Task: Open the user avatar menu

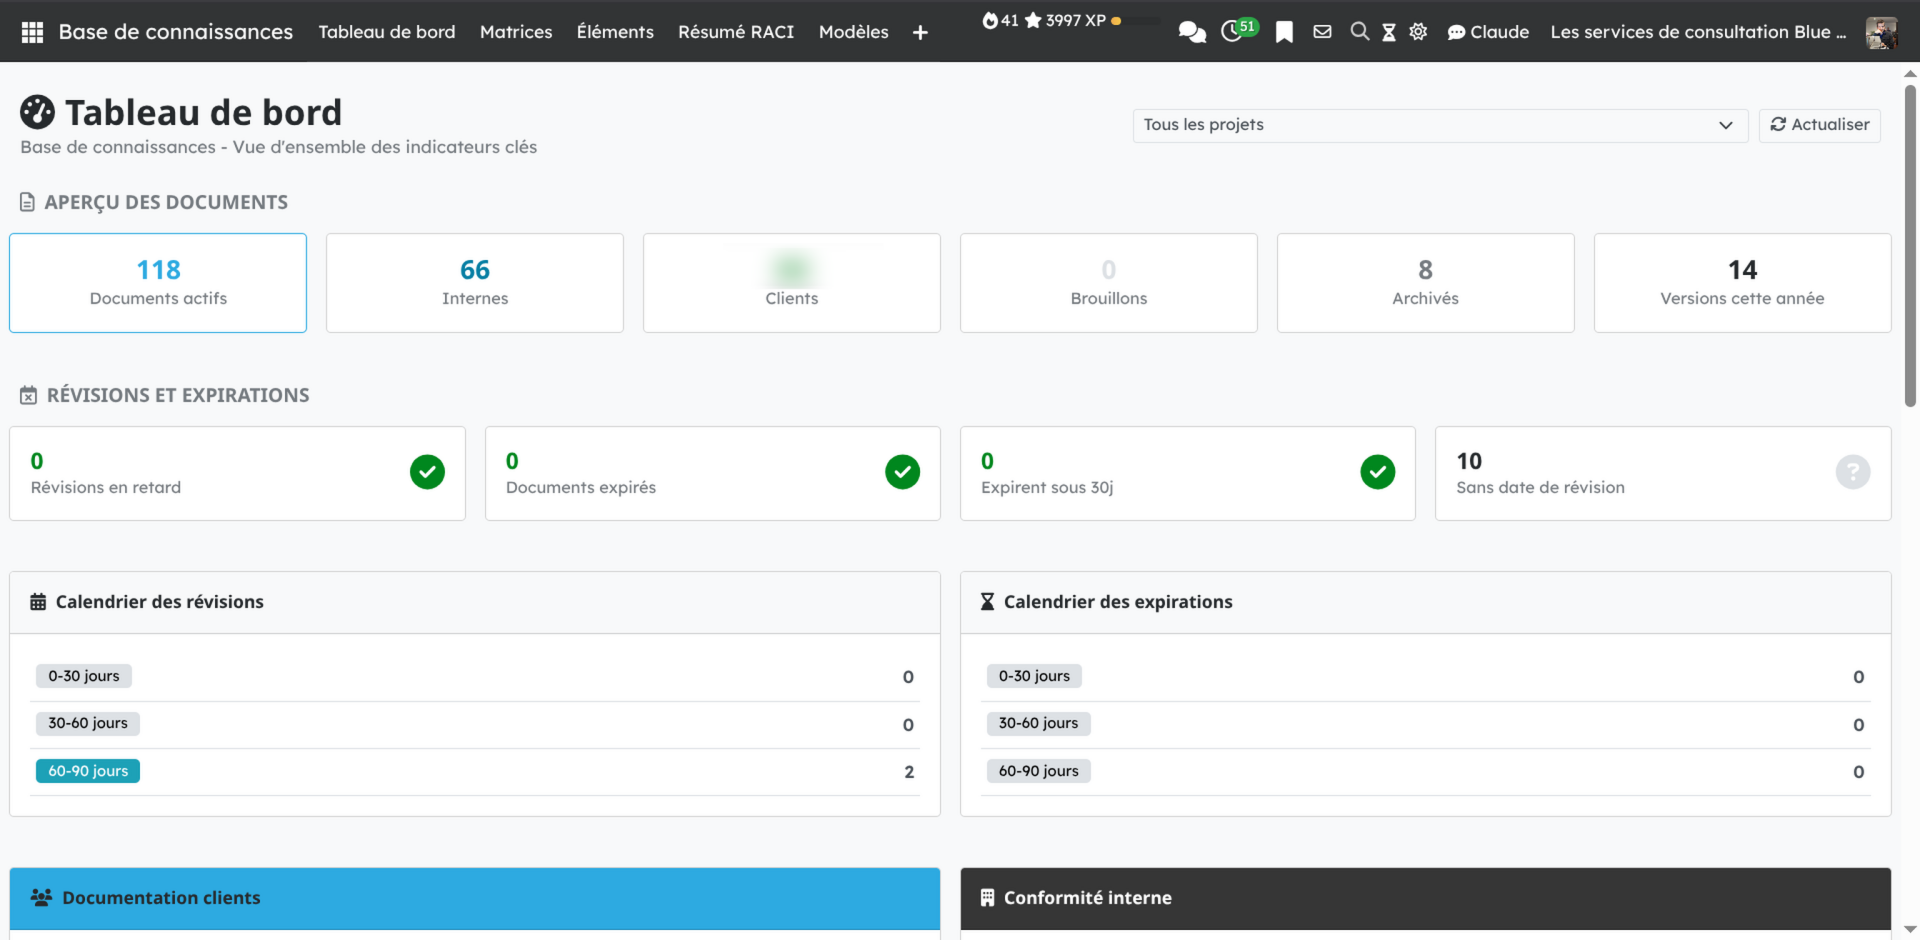Action: click(x=1881, y=32)
